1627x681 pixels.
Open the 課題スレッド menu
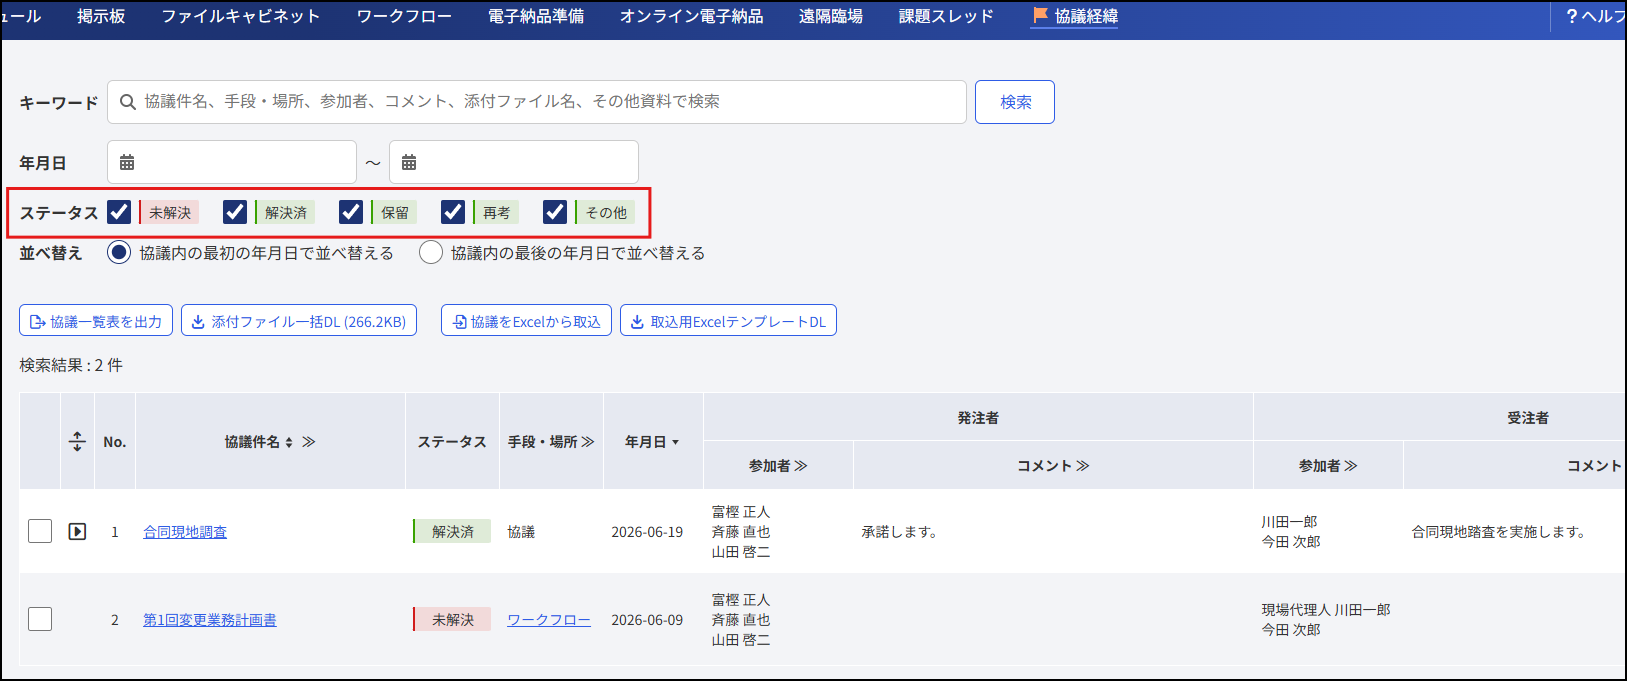(946, 16)
